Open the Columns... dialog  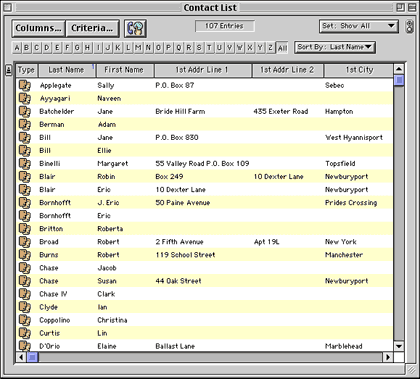tap(38, 28)
